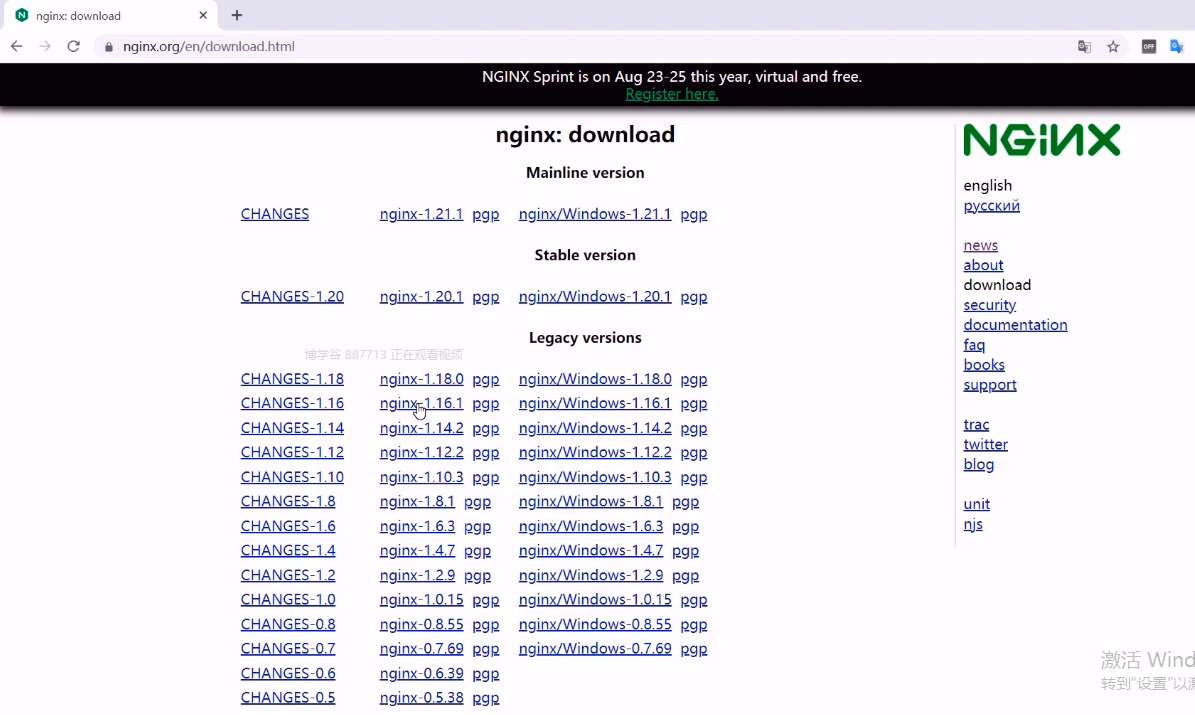Download nginx/Windows-1.6.3

(591, 526)
